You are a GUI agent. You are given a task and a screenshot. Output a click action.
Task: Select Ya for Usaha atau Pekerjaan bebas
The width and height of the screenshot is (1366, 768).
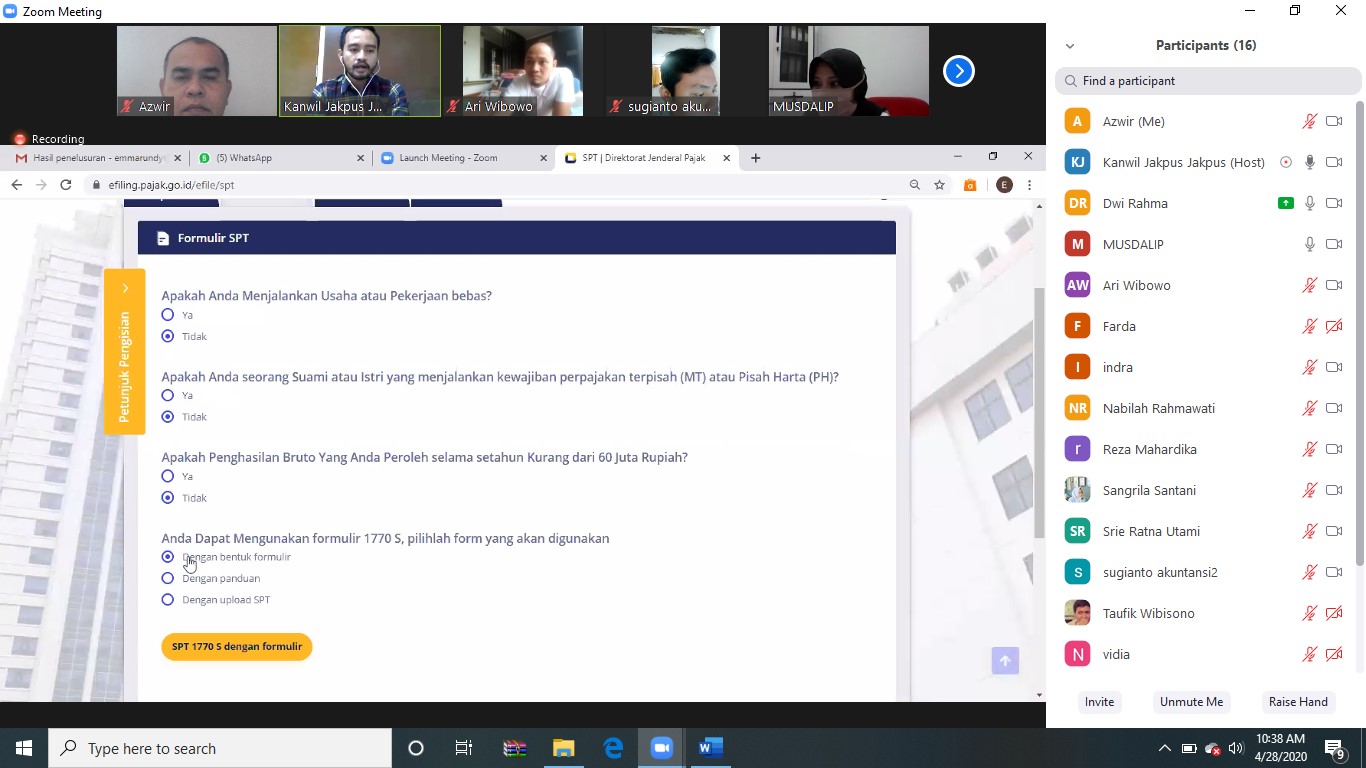click(x=168, y=315)
